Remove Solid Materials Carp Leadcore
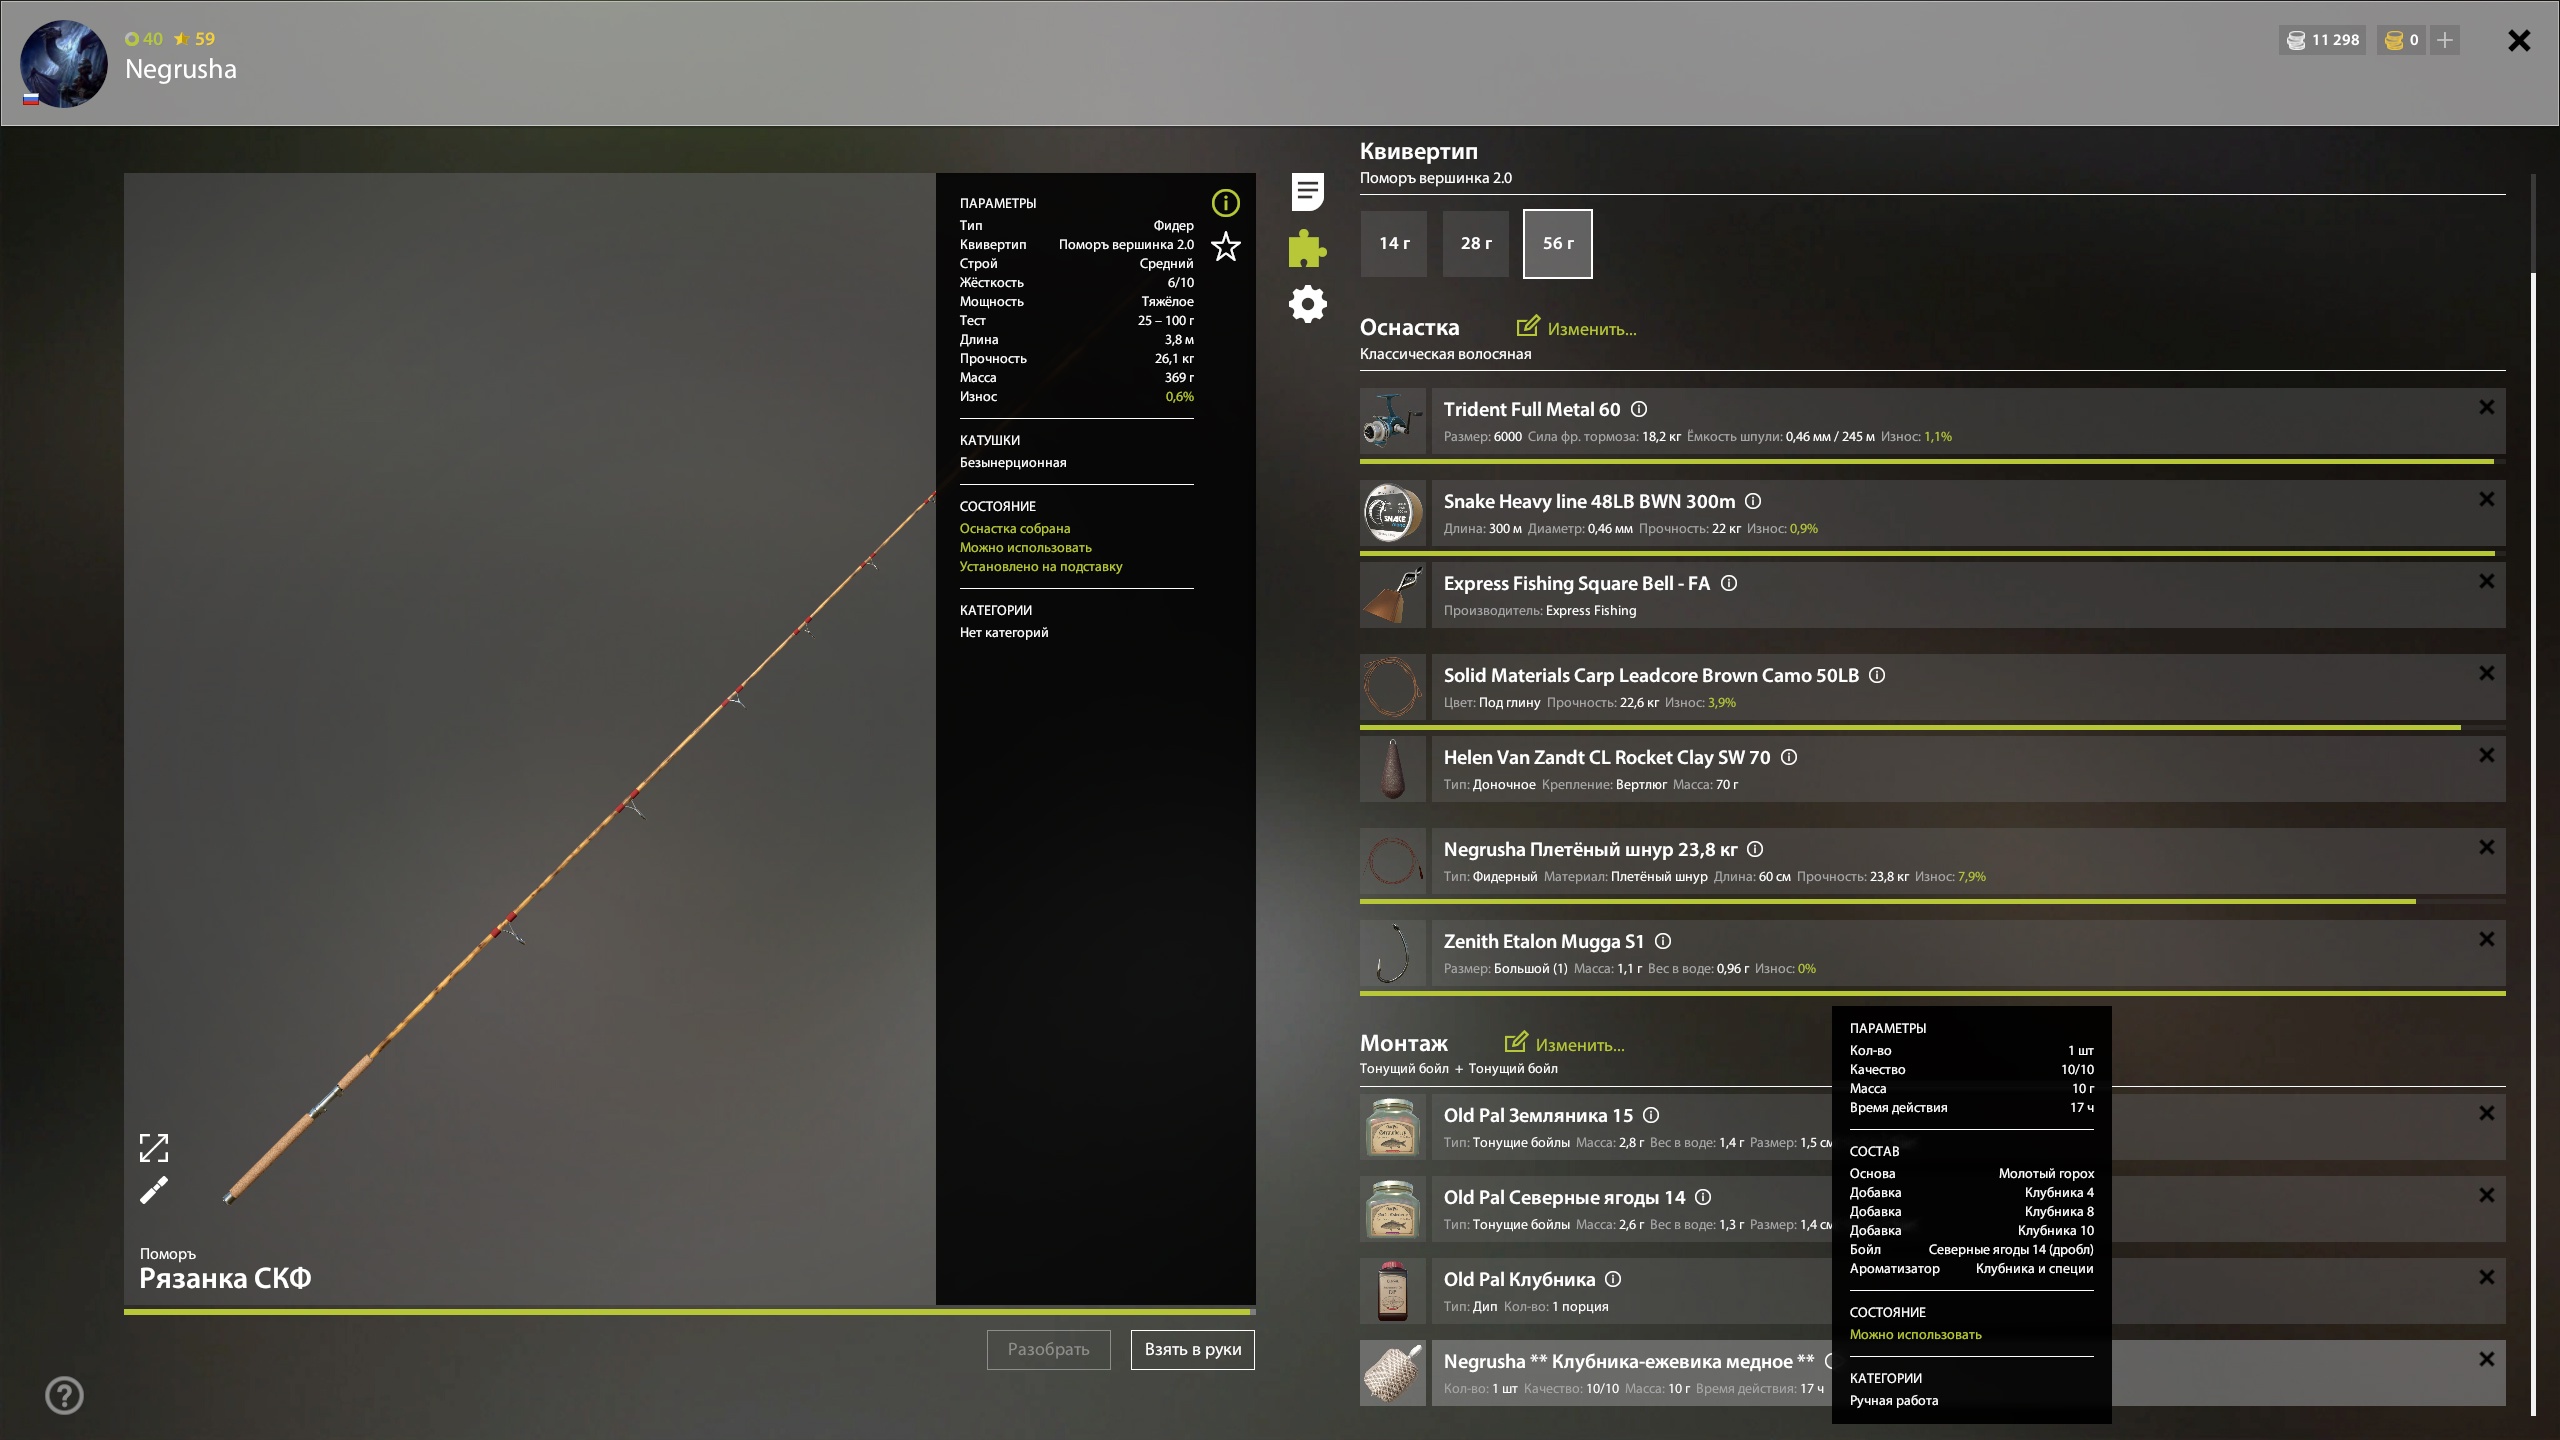 click(x=2486, y=673)
